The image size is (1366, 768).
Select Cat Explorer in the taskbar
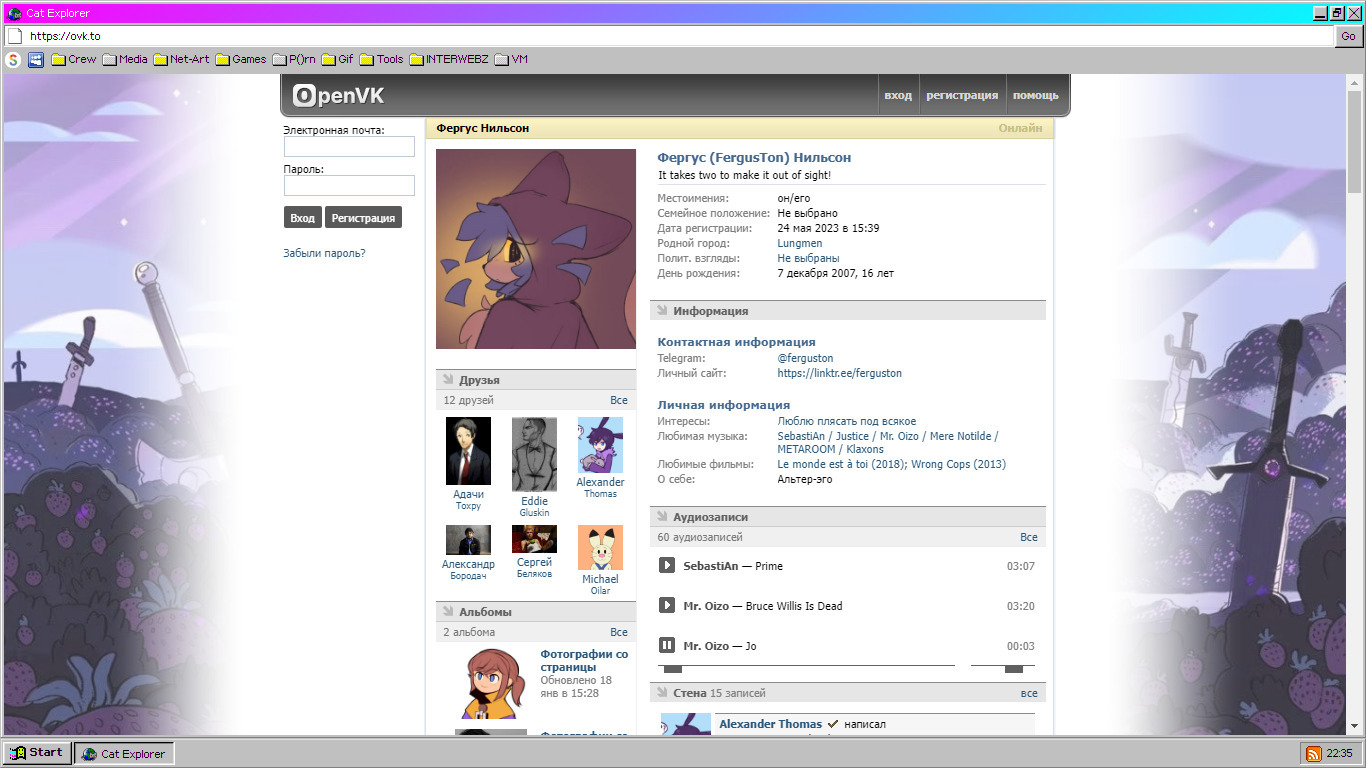(124, 753)
